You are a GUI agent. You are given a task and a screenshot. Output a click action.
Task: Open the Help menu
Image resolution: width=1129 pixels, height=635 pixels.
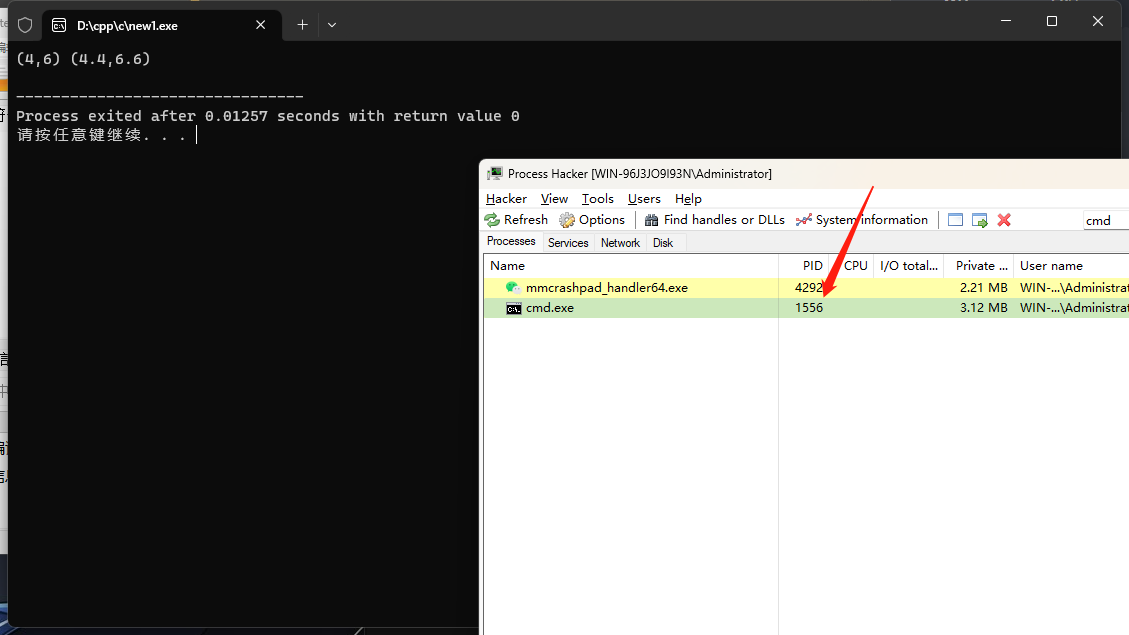688,199
